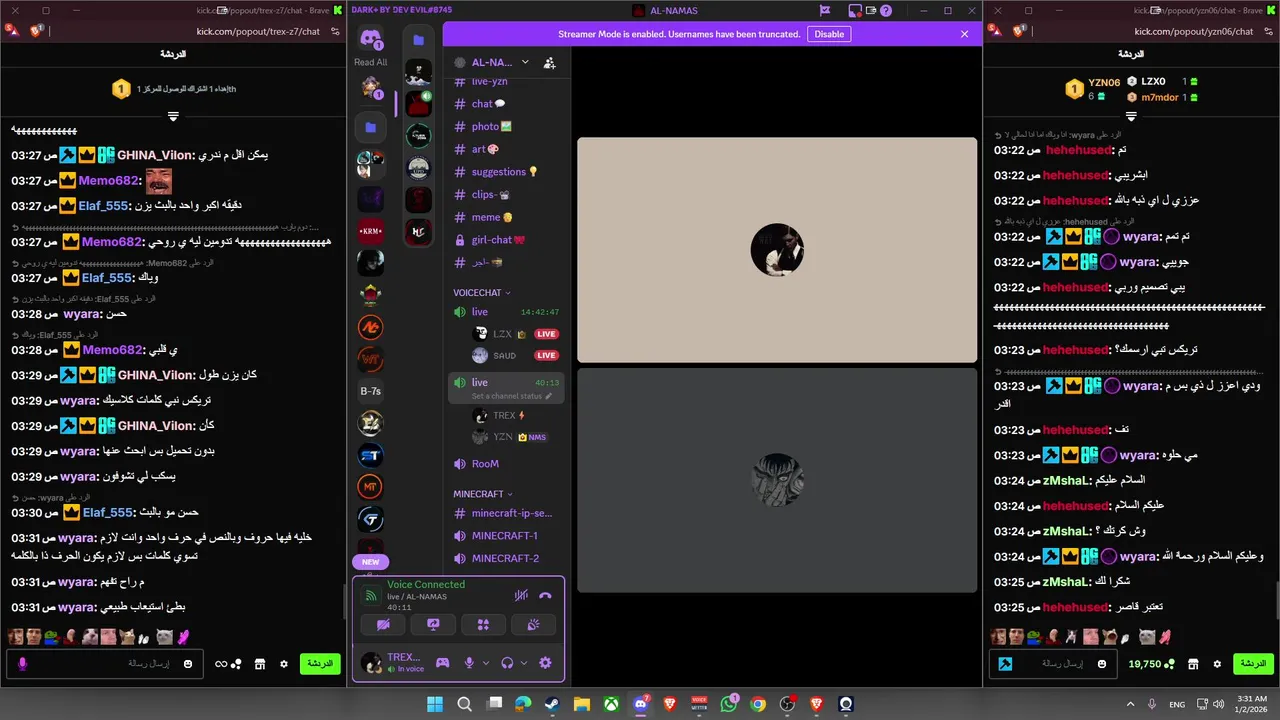Open the KRM server icon
The image size is (1280, 720).
click(371, 231)
